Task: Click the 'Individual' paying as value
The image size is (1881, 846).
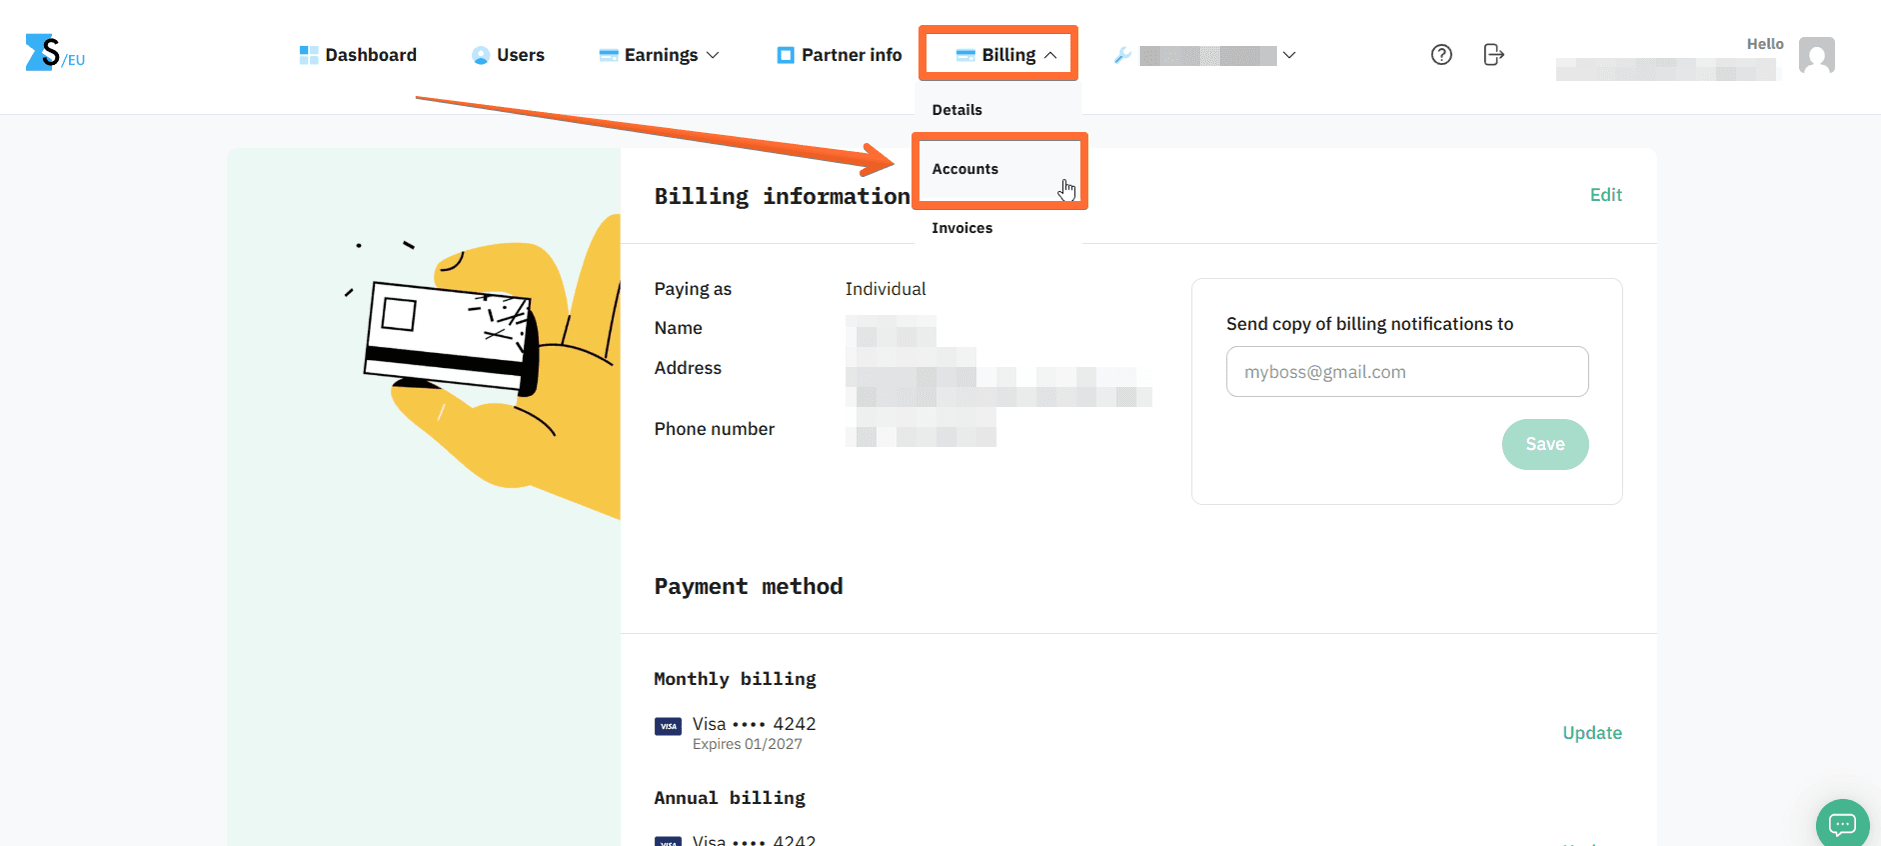Action: pos(885,289)
